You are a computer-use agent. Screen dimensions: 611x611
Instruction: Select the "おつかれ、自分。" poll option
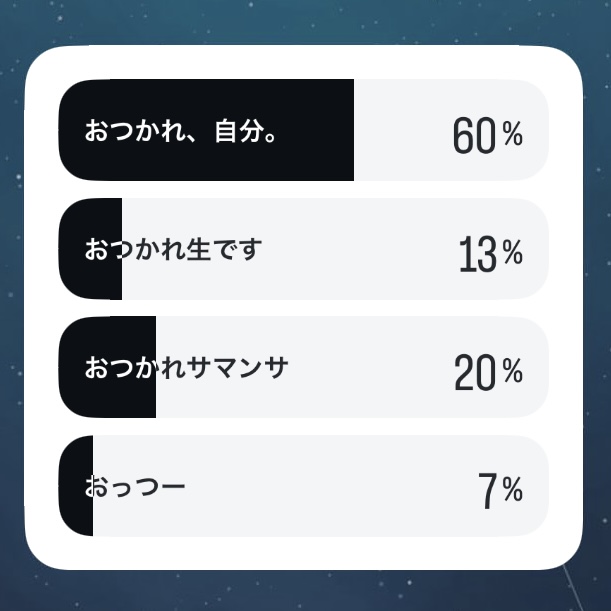coord(181,131)
